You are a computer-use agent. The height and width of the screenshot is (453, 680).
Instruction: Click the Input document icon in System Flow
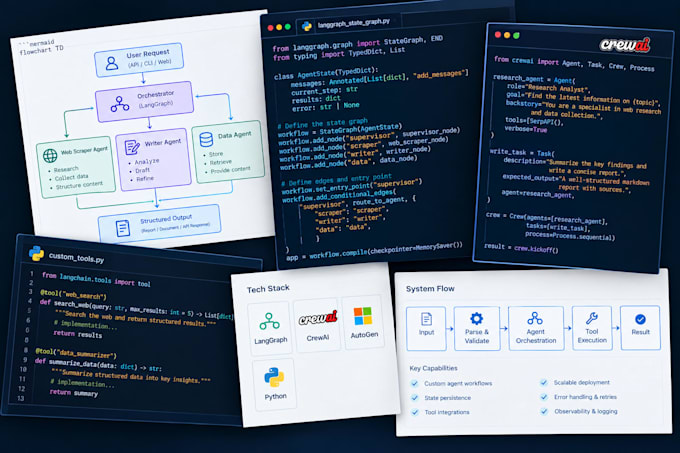[426, 319]
